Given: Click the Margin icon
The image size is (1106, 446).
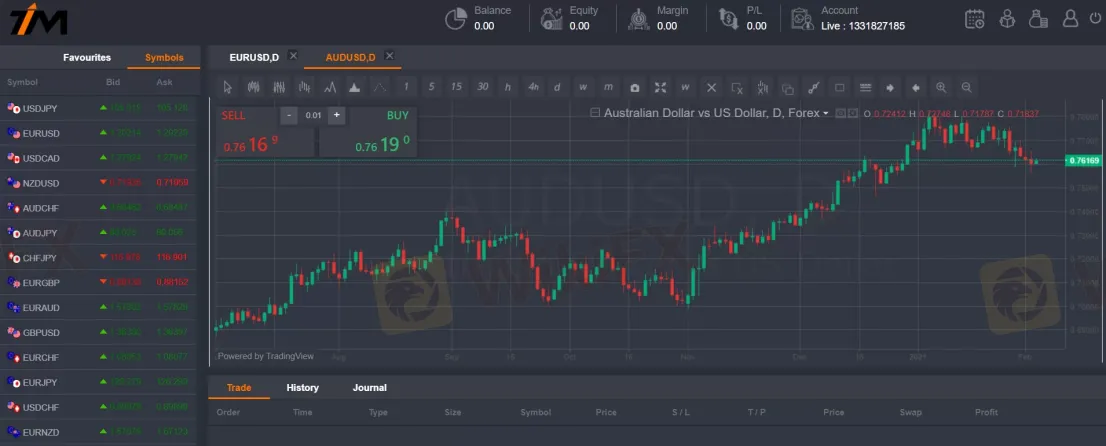Looking at the screenshot, I should coord(640,18).
